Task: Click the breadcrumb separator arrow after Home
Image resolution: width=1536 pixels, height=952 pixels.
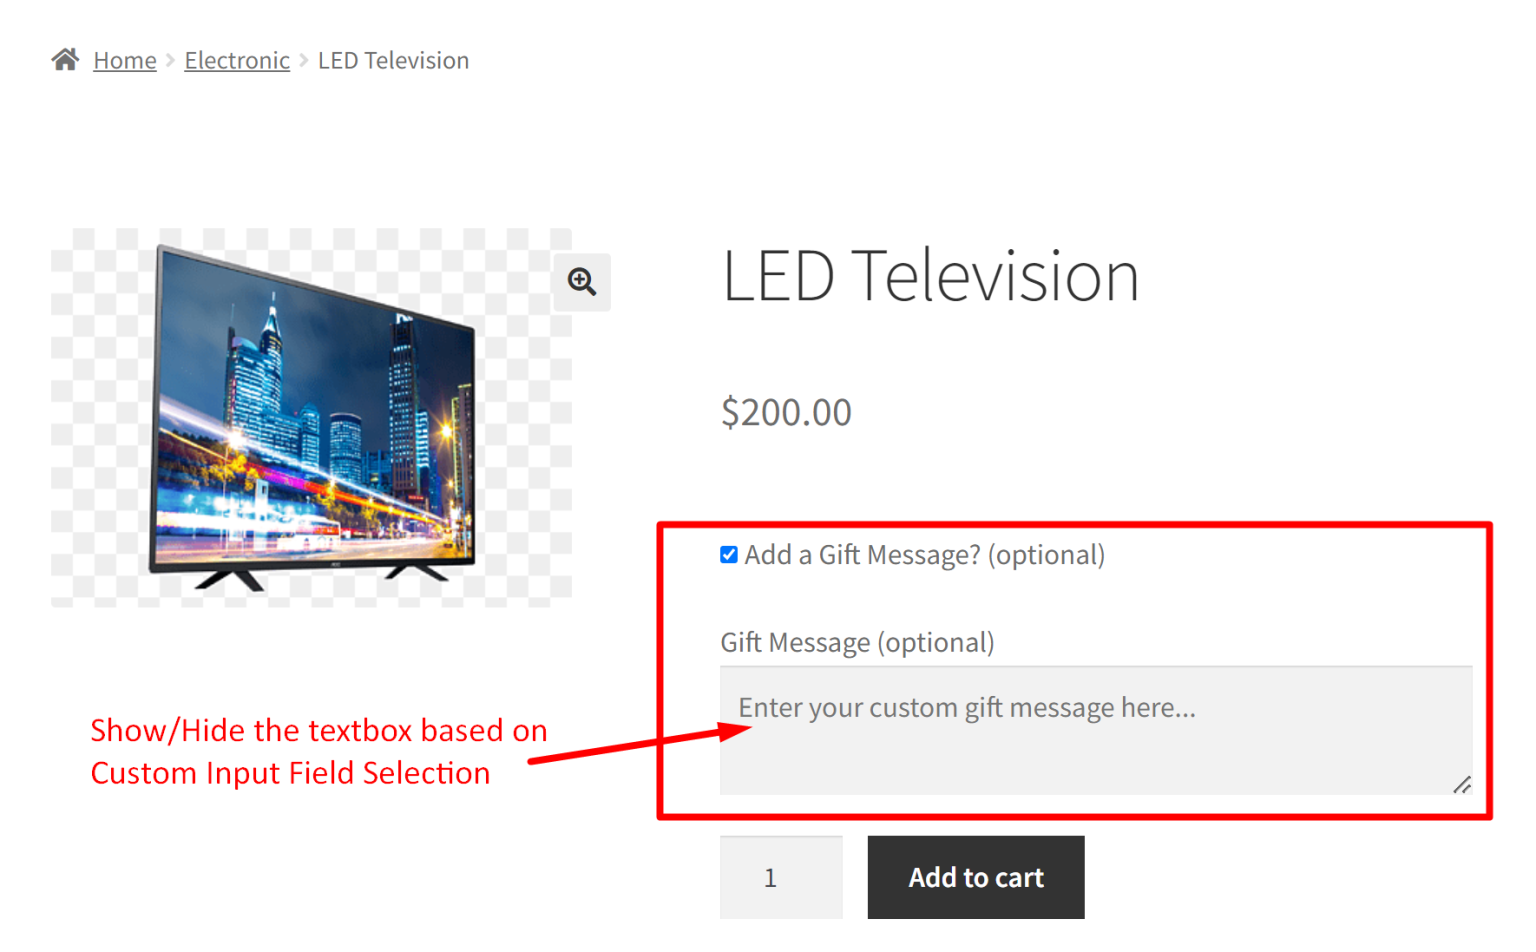Action: (171, 60)
